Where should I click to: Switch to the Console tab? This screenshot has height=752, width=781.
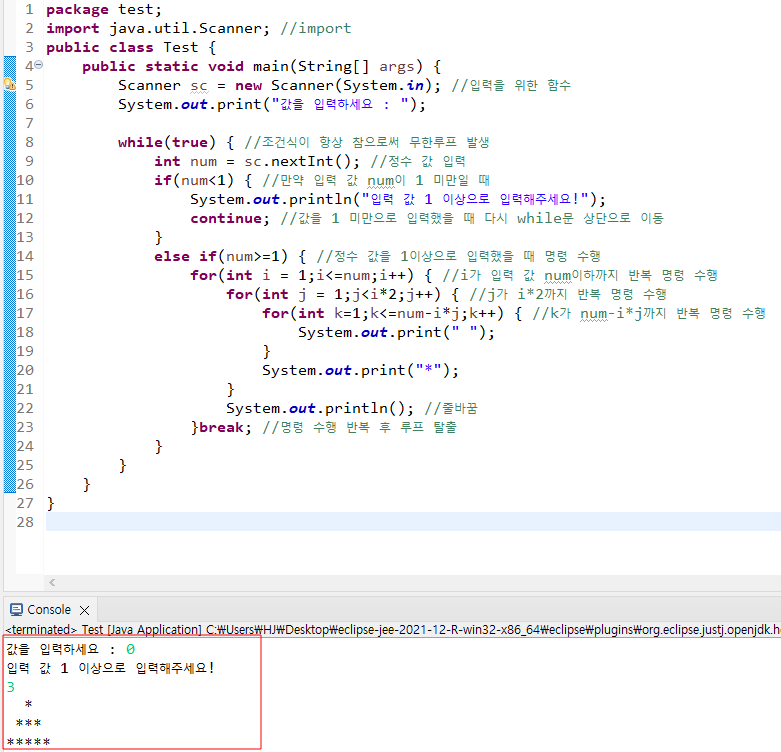(49, 610)
